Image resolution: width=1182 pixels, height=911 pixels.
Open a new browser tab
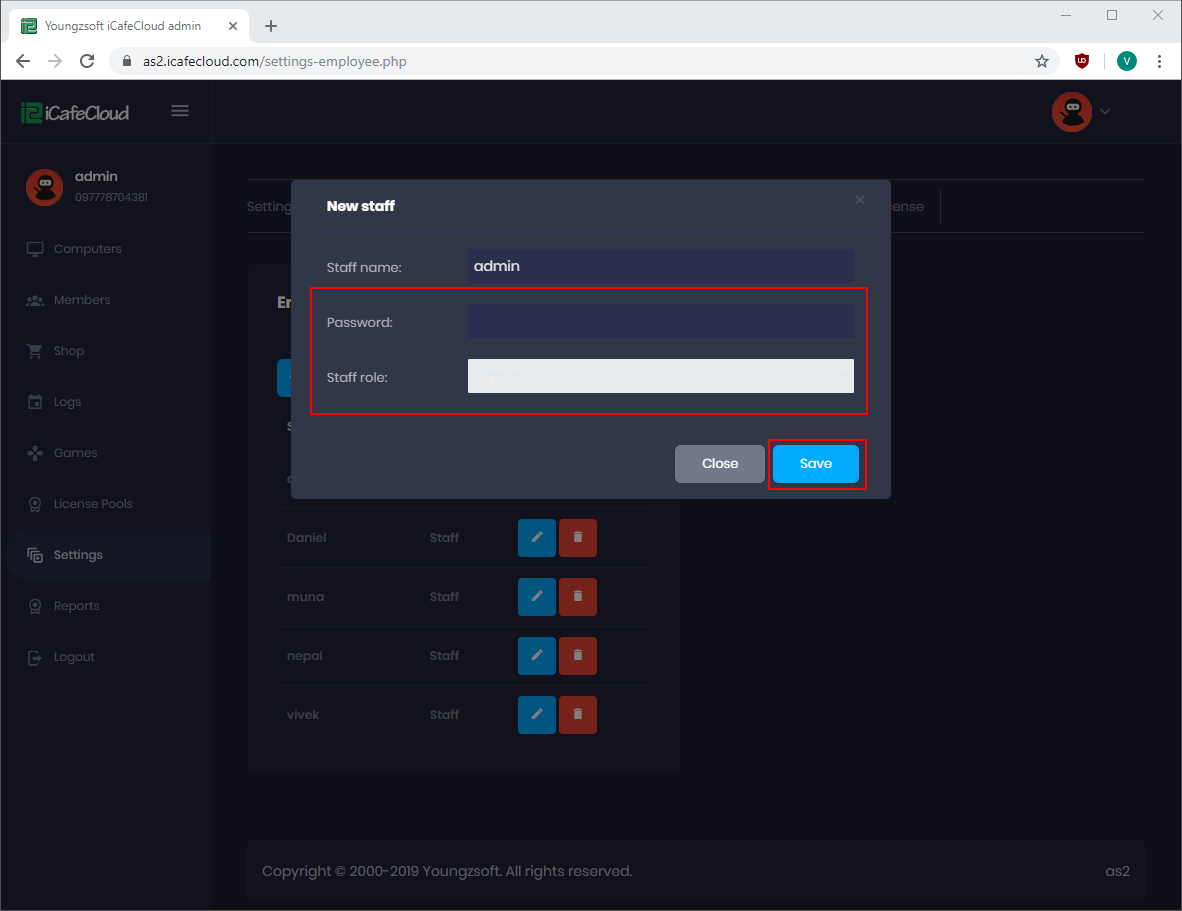pos(271,26)
